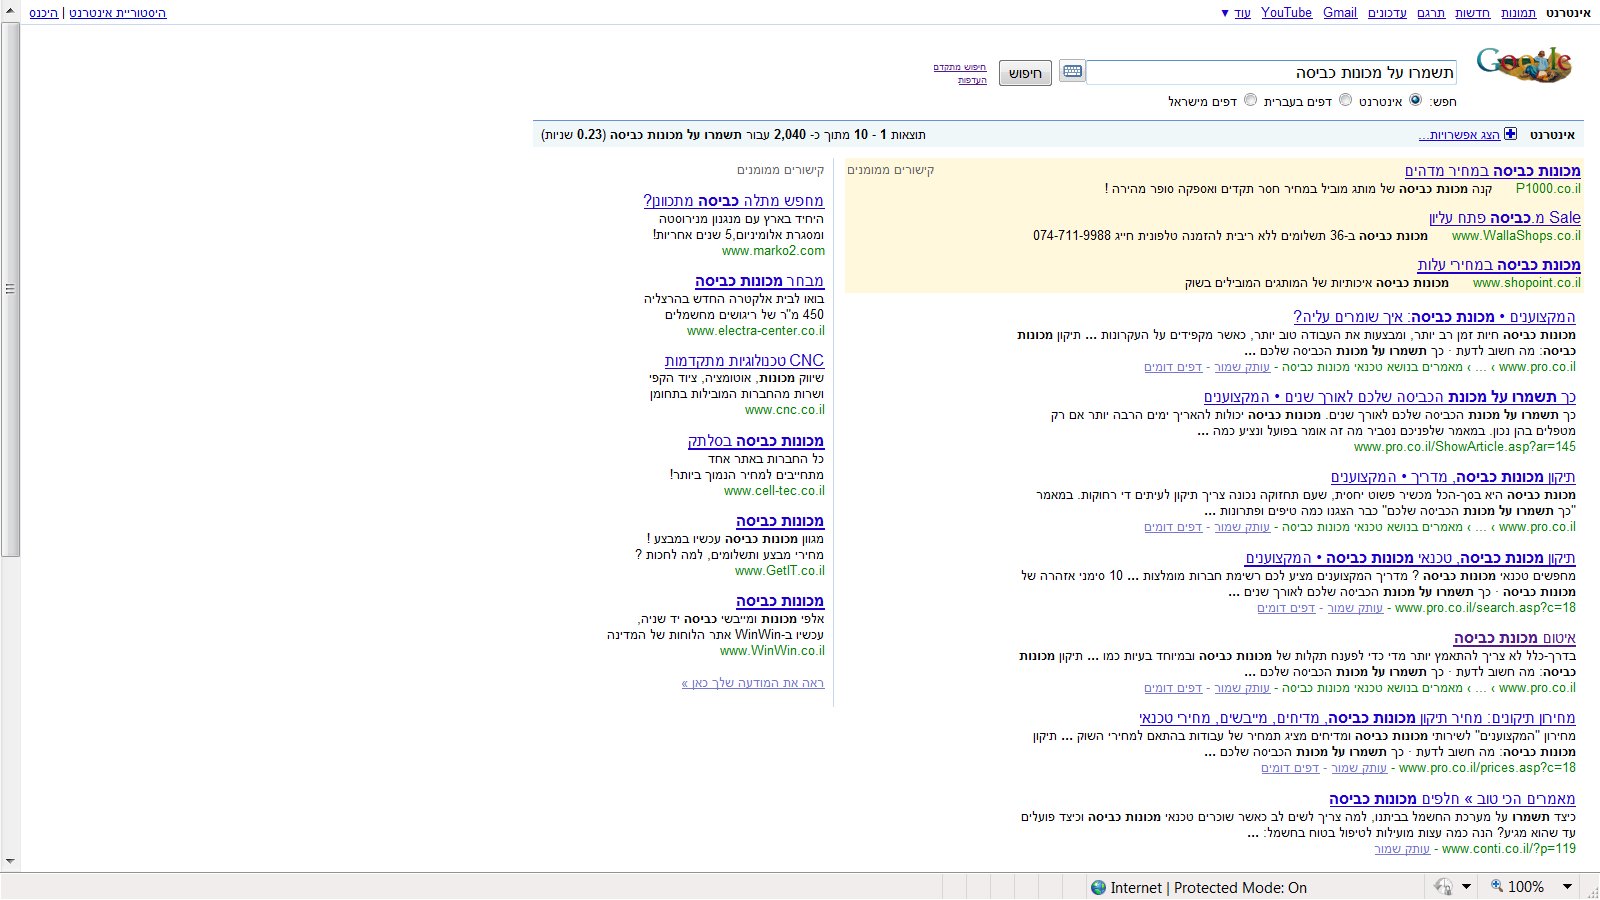
Task: Open sponsored link מכונות כביסה במחיר מדהים
Action: (1493, 171)
